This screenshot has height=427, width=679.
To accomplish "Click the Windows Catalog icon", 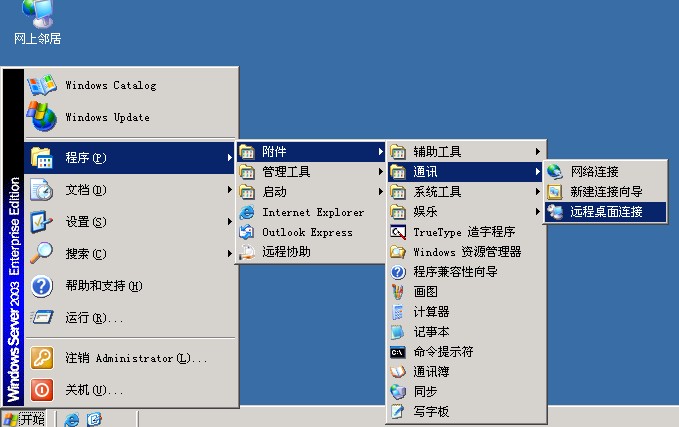I will (x=42, y=85).
